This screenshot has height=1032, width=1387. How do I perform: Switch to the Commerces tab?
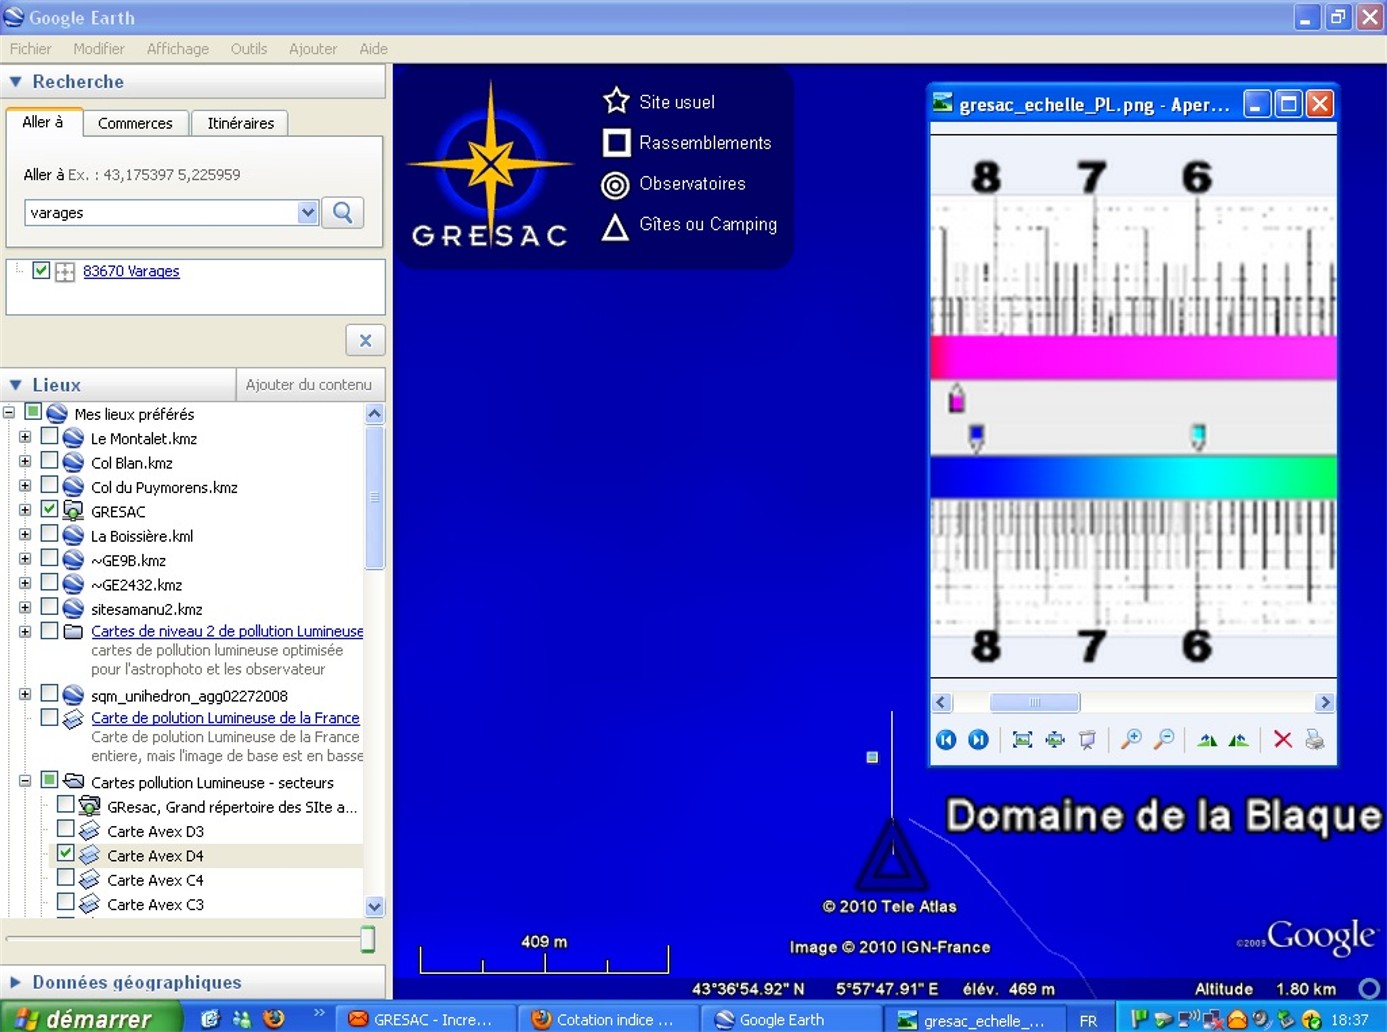pyautogui.click(x=135, y=123)
